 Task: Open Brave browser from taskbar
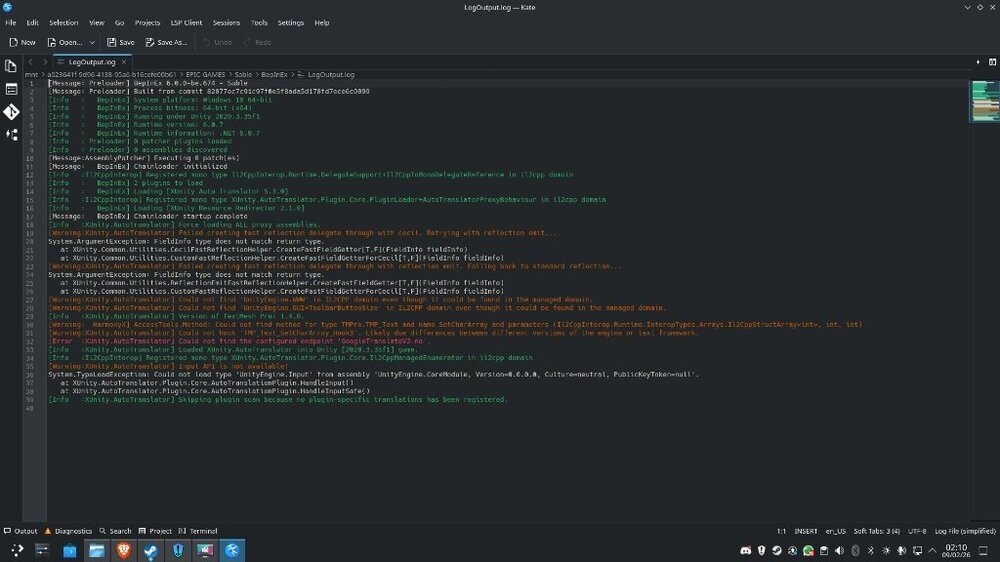(124, 550)
